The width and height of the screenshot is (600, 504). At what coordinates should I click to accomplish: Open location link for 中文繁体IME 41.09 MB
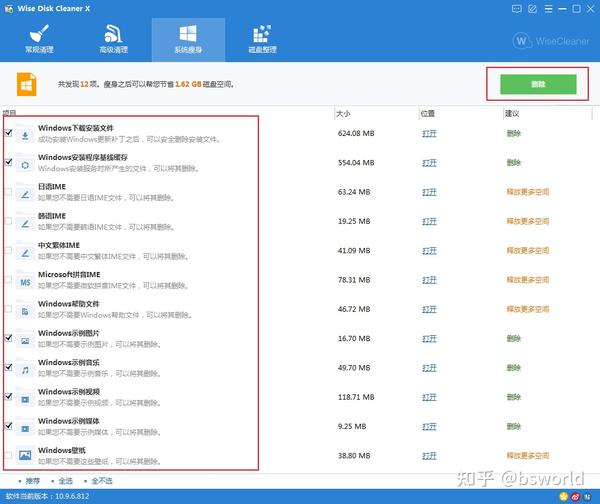[429, 251]
